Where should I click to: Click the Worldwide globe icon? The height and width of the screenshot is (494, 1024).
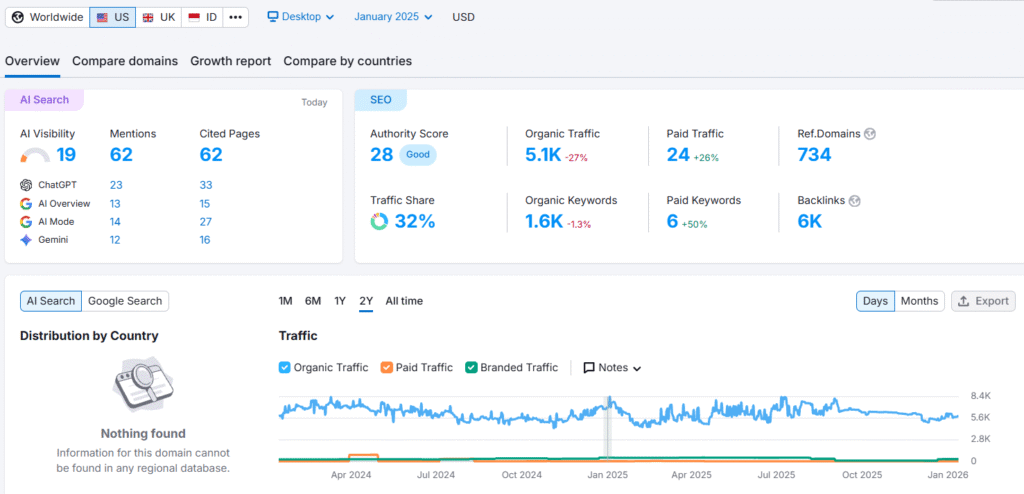coord(18,17)
